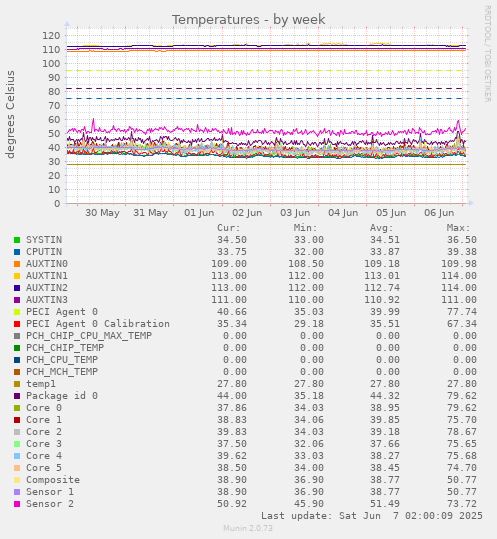Click the 'PECI Agent 0 Calibration' legend label

[98, 324]
